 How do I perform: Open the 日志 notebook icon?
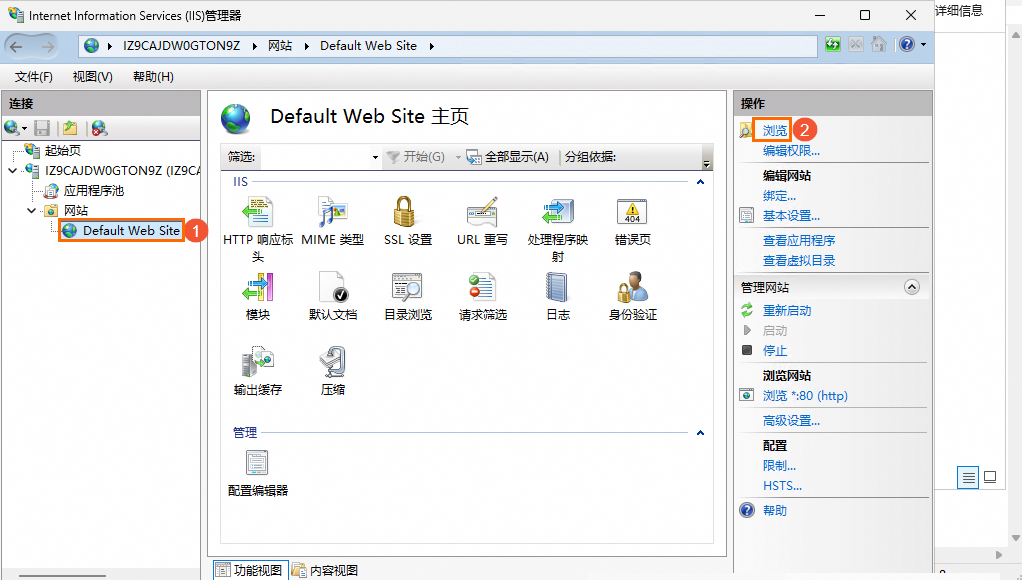coord(557,287)
